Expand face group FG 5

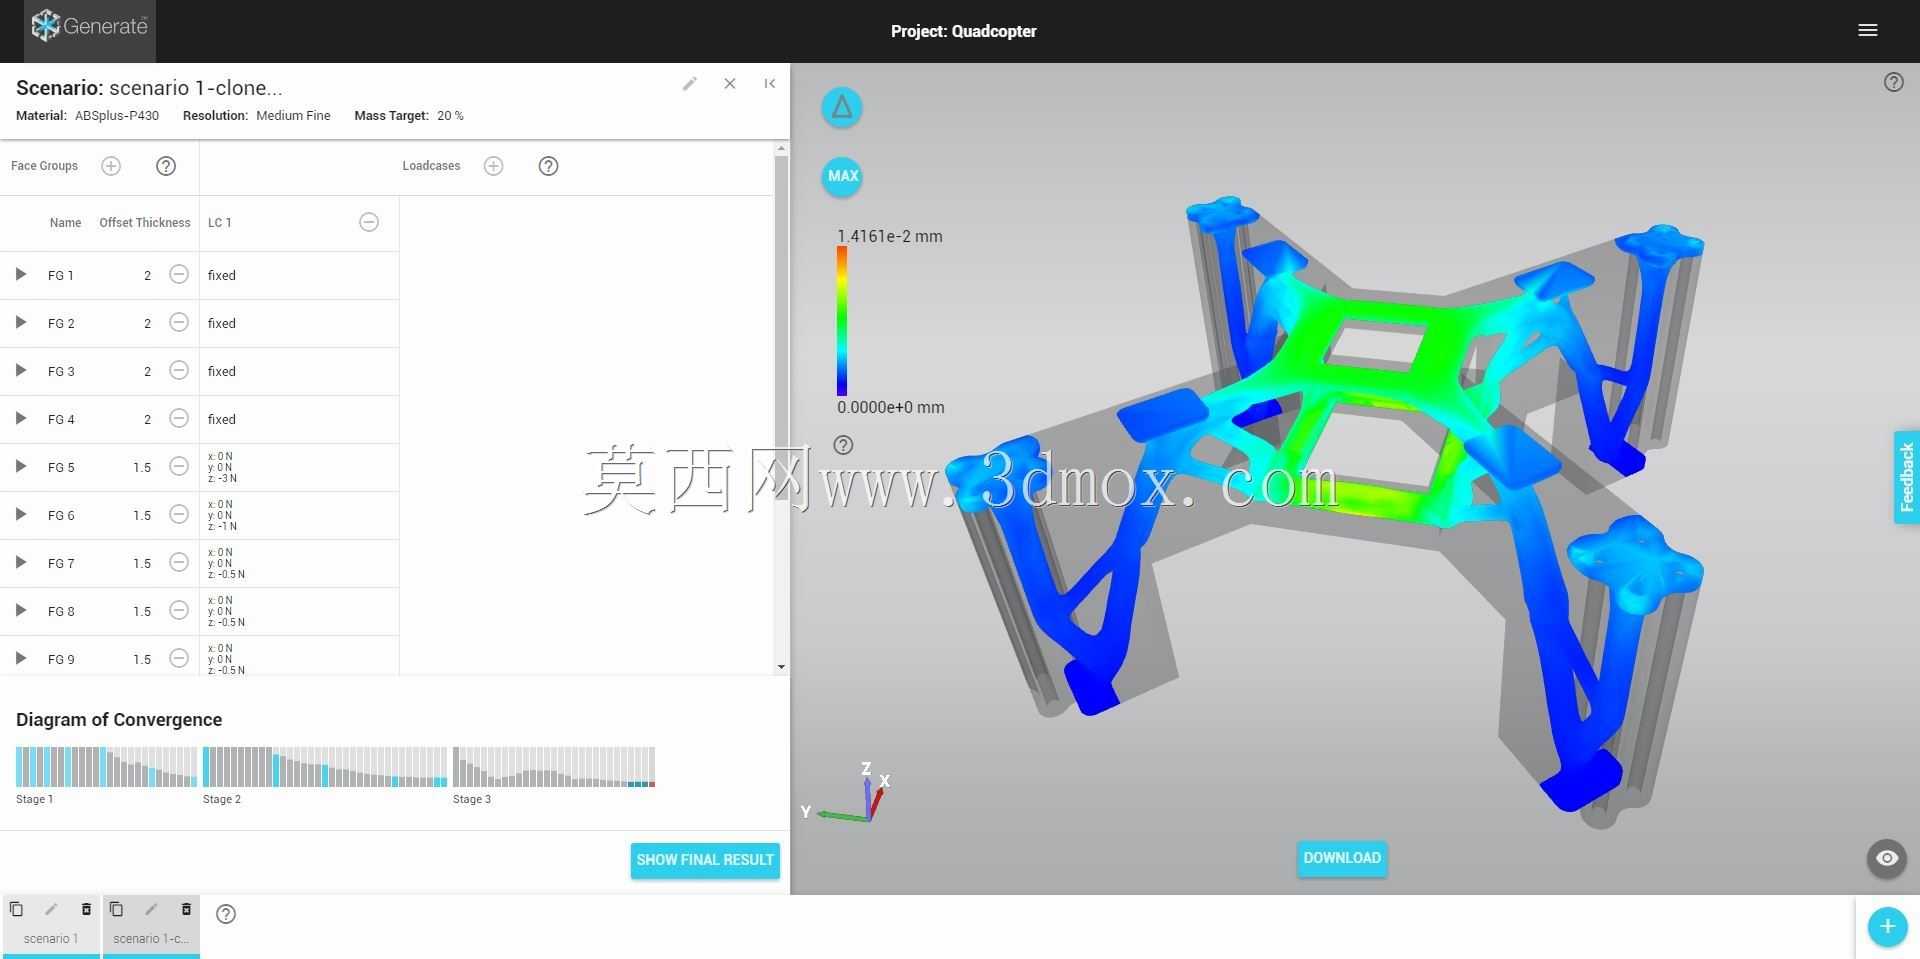20,466
